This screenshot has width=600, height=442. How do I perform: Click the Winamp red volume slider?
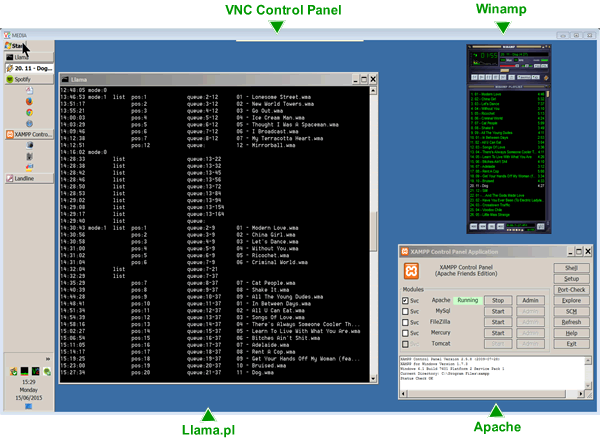point(509,66)
